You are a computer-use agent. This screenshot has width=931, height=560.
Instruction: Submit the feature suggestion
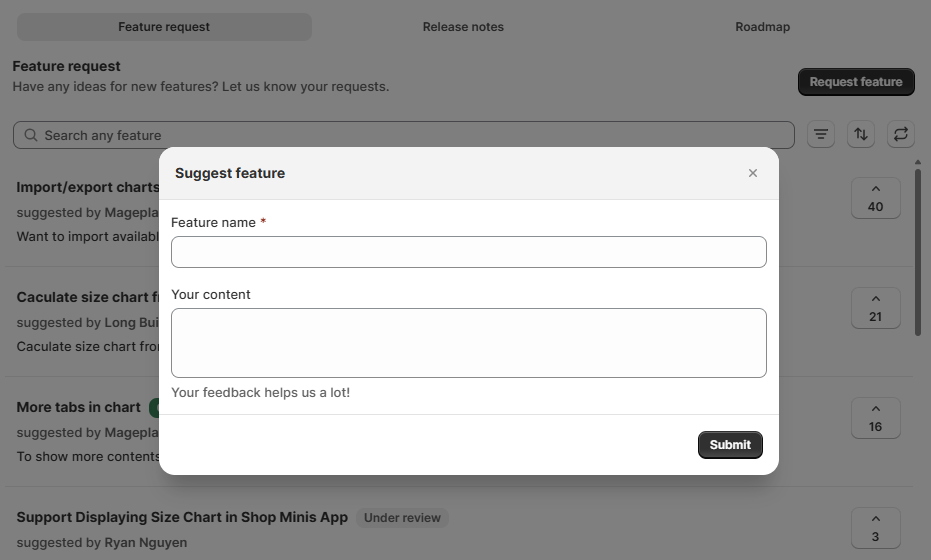click(x=730, y=445)
